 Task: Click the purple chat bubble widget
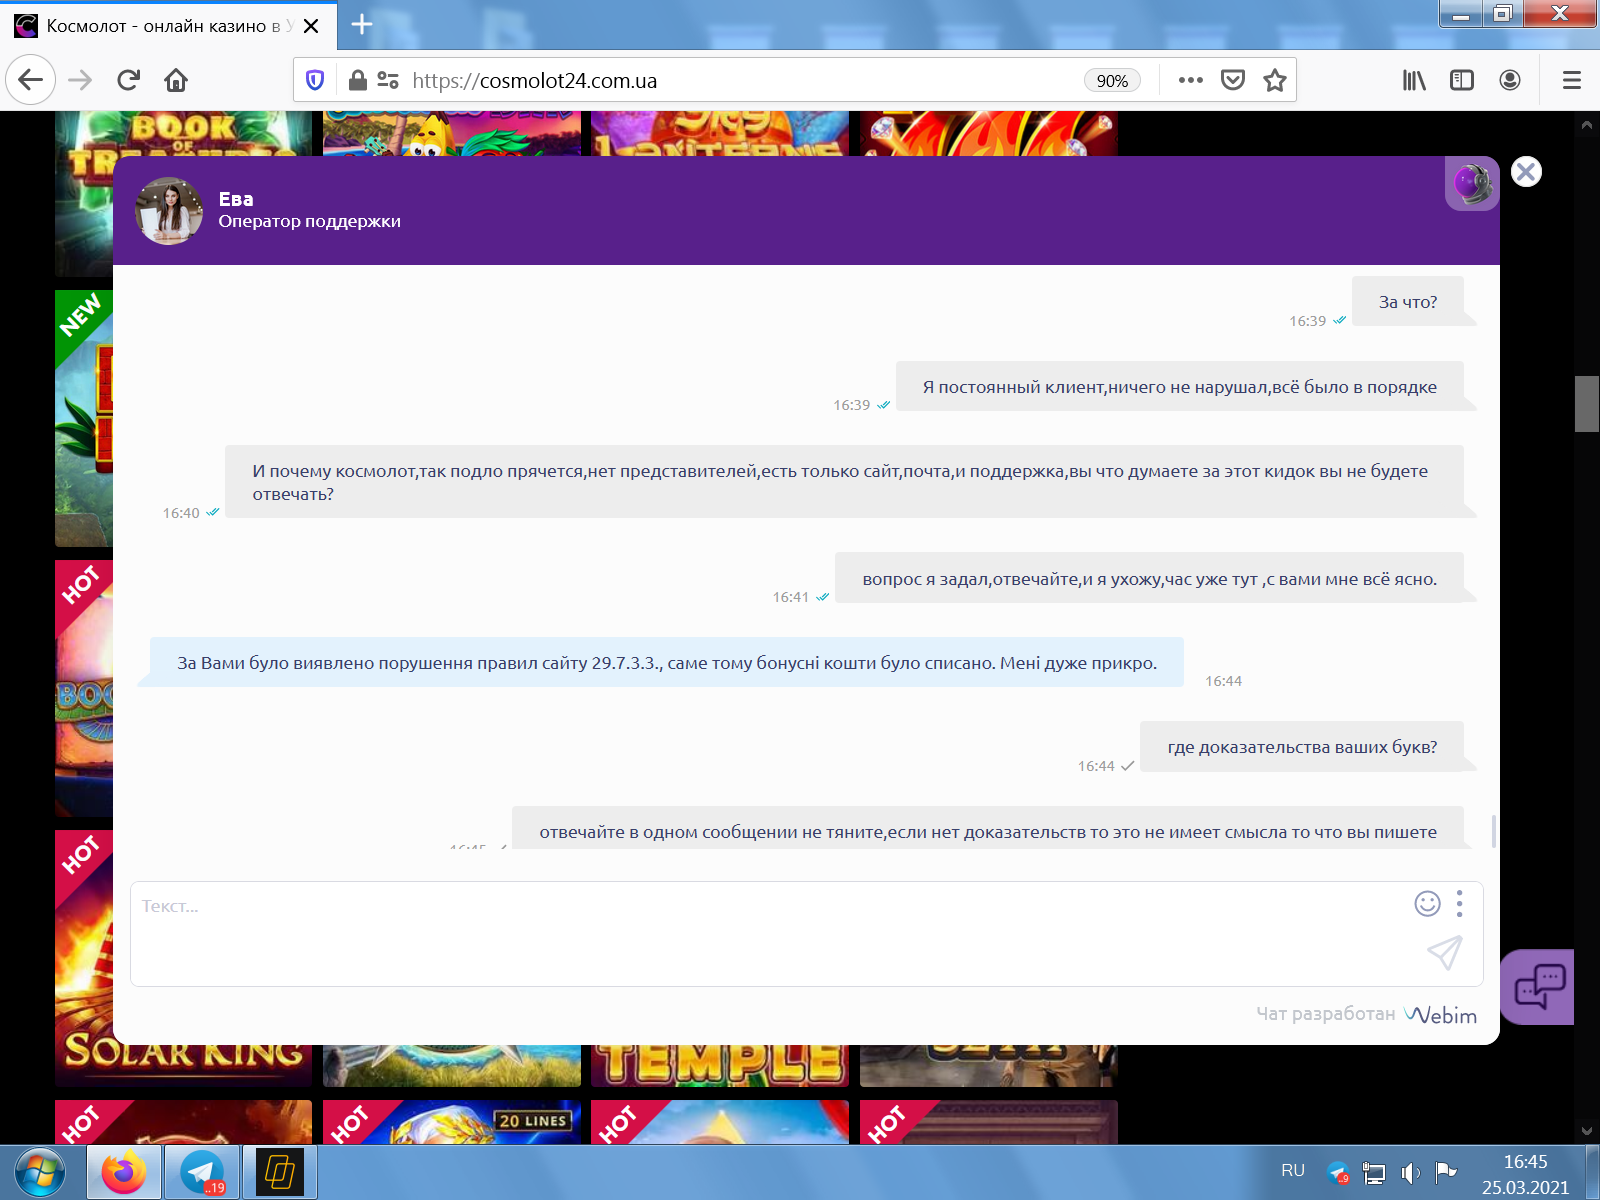click(1538, 987)
